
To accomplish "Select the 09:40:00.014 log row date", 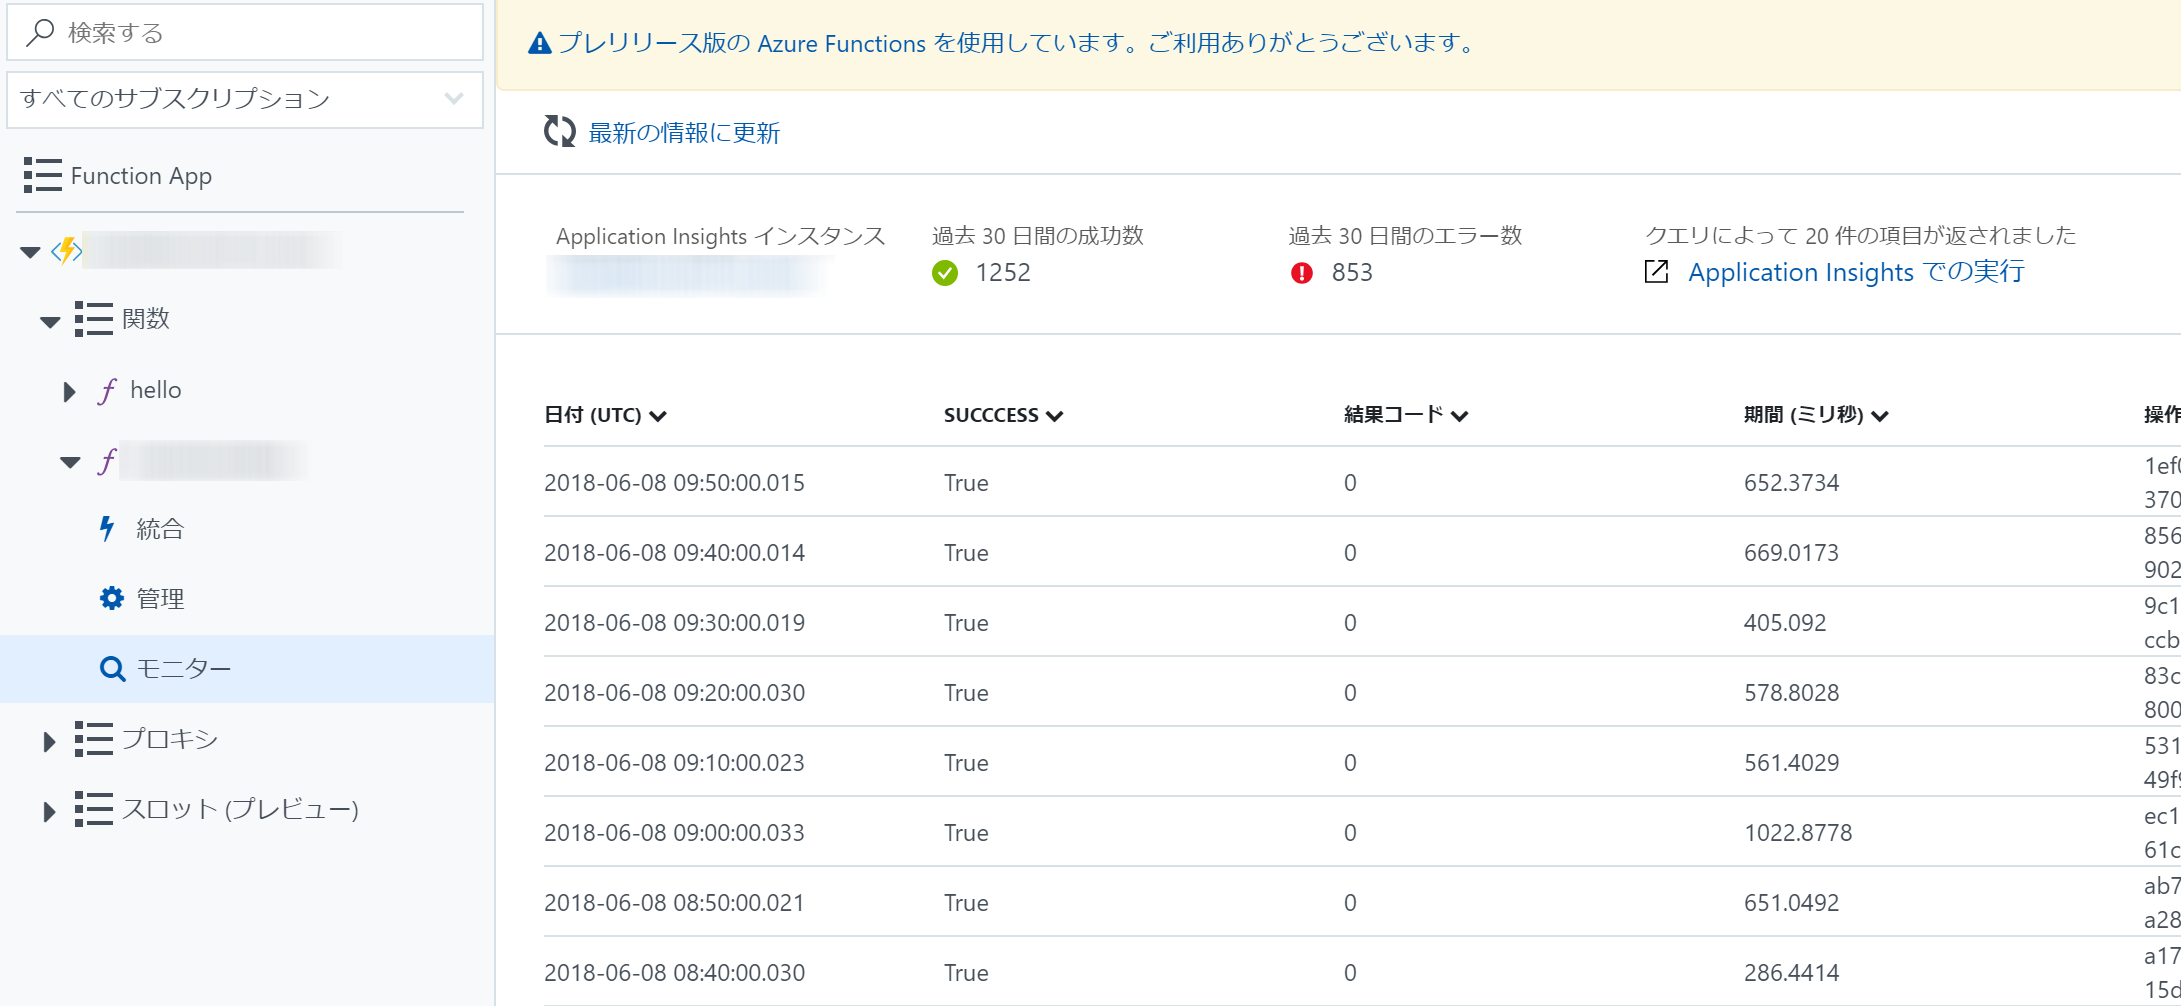I will tap(674, 553).
